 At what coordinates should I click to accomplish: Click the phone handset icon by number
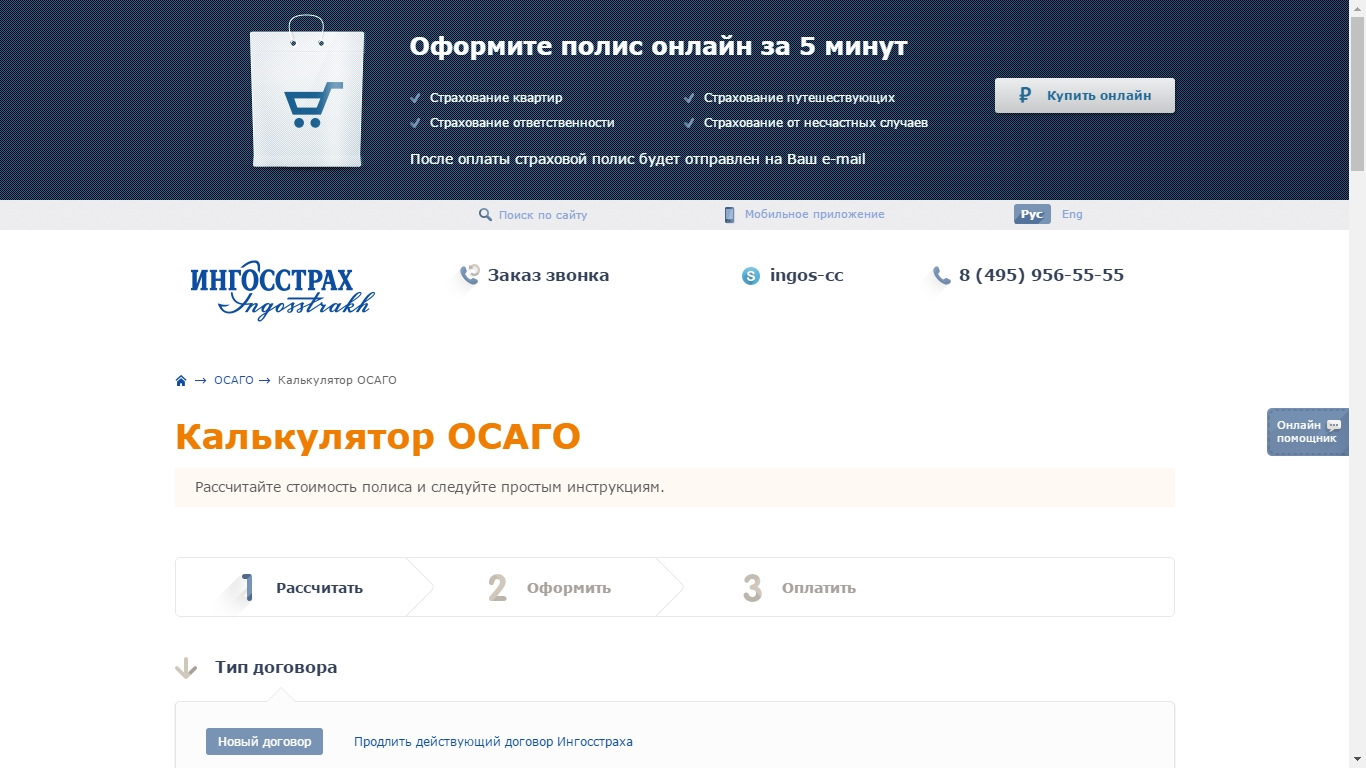[x=941, y=276]
